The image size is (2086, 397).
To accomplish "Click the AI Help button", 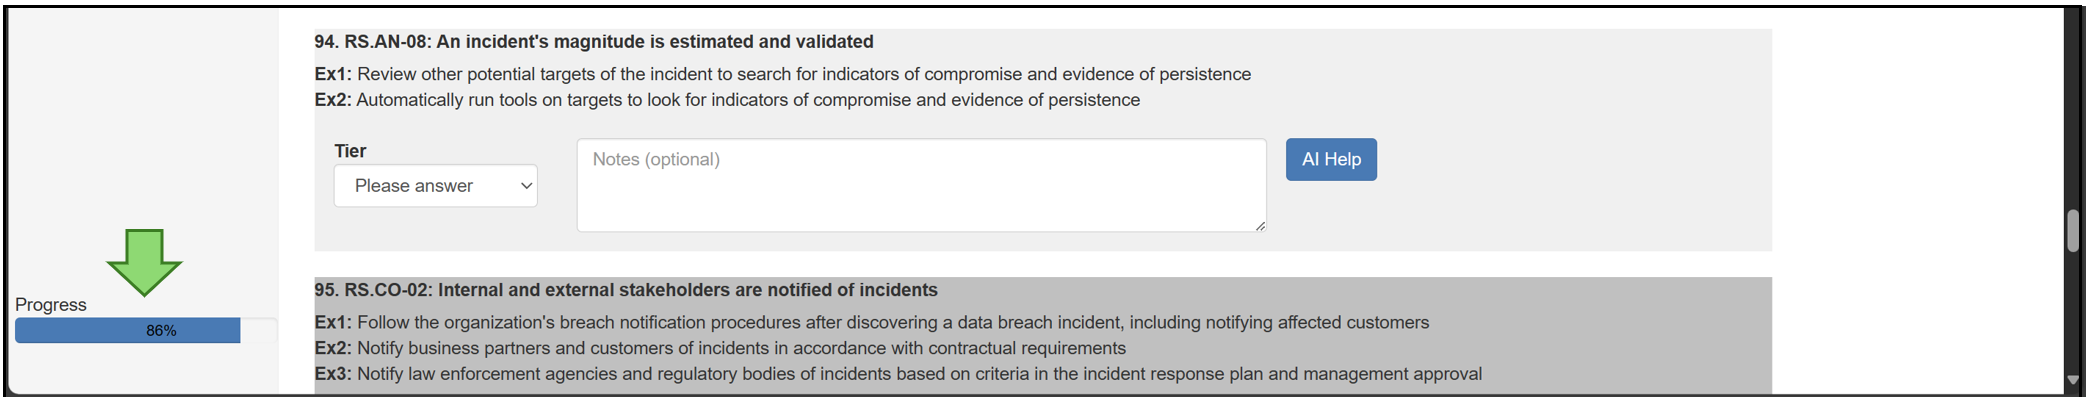I will tap(1331, 159).
